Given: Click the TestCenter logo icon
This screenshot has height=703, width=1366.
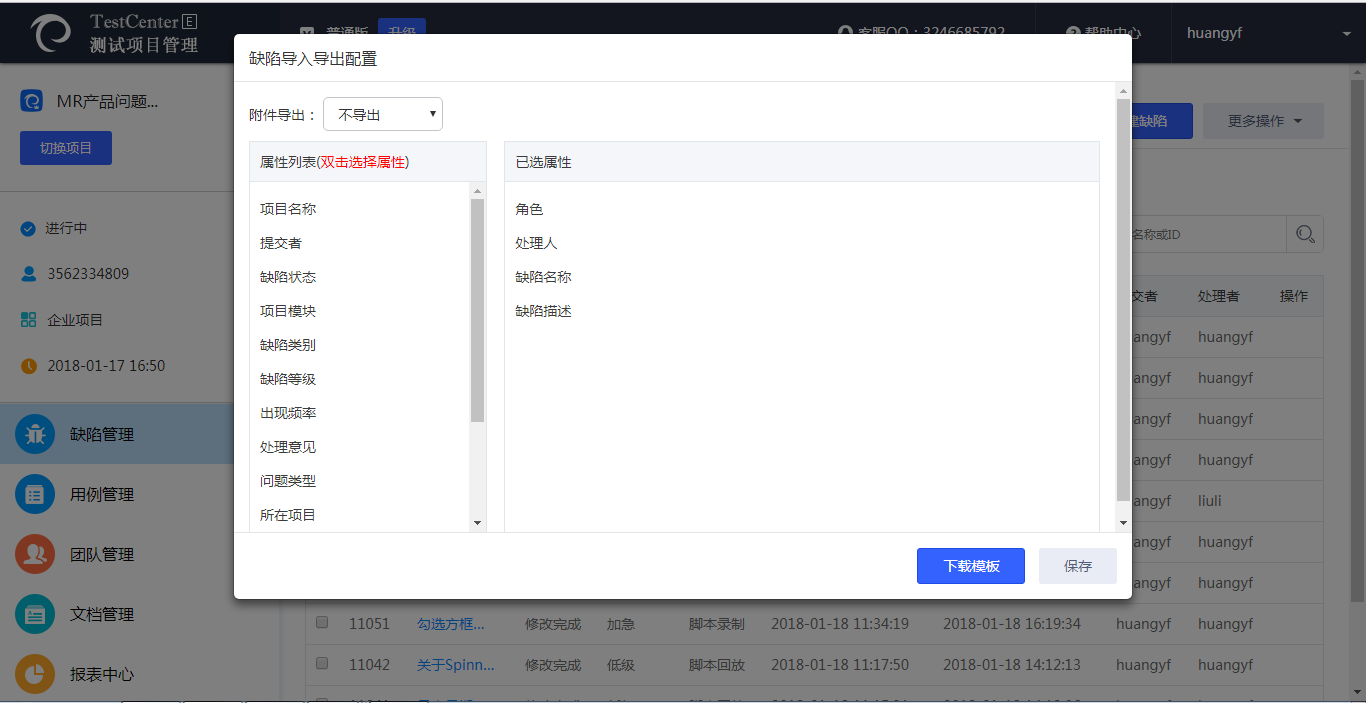Looking at the screenshot, I should [51, 33].
